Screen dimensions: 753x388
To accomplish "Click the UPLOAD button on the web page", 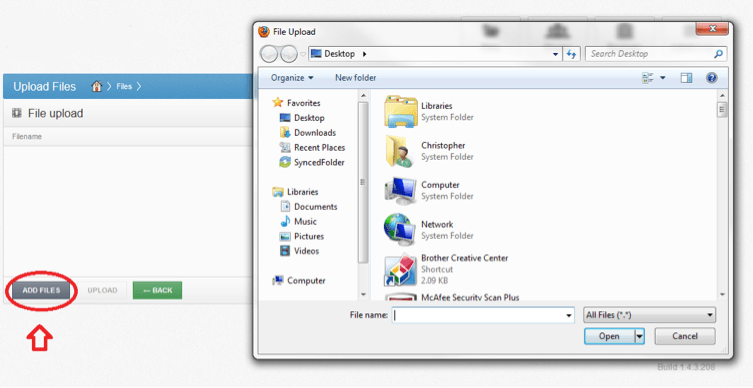I will (x=102, y=291).
